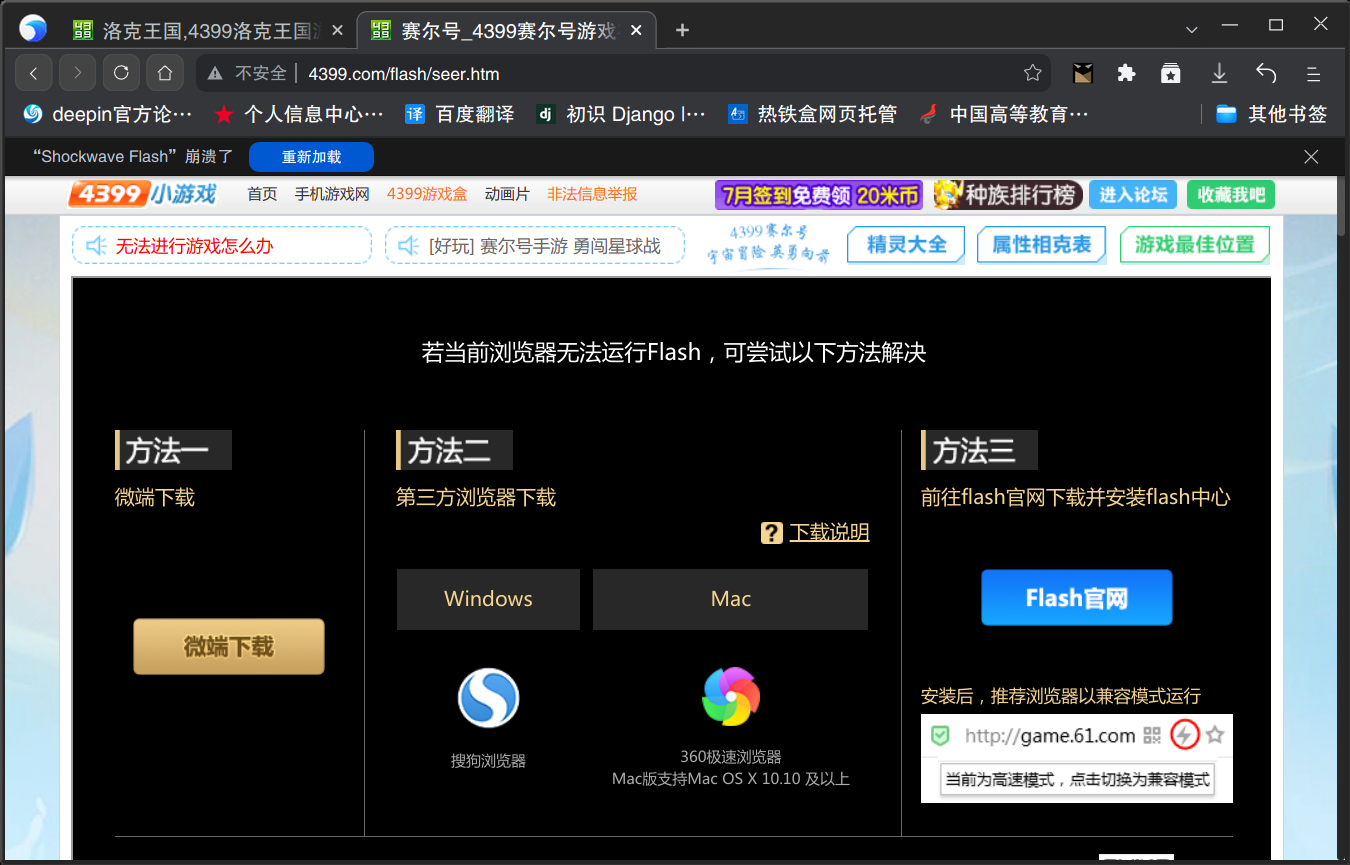Switch to the 洛克王国 tab

(x=207, y=31)
